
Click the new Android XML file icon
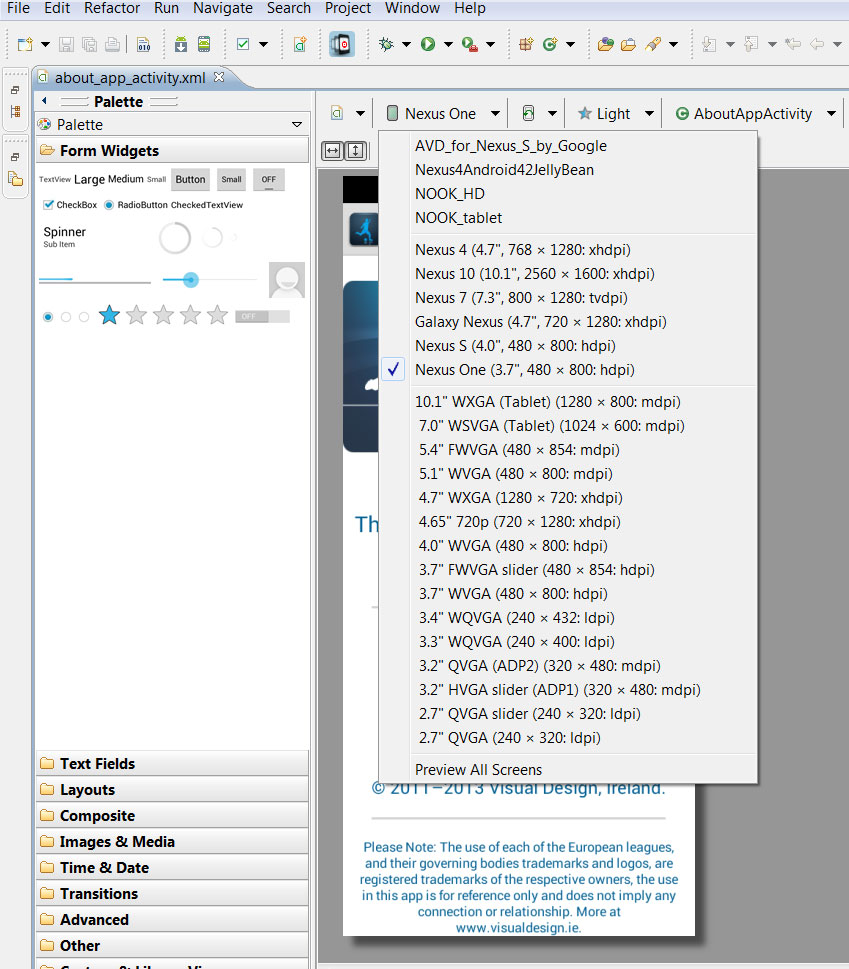click(x=300, y=44)
